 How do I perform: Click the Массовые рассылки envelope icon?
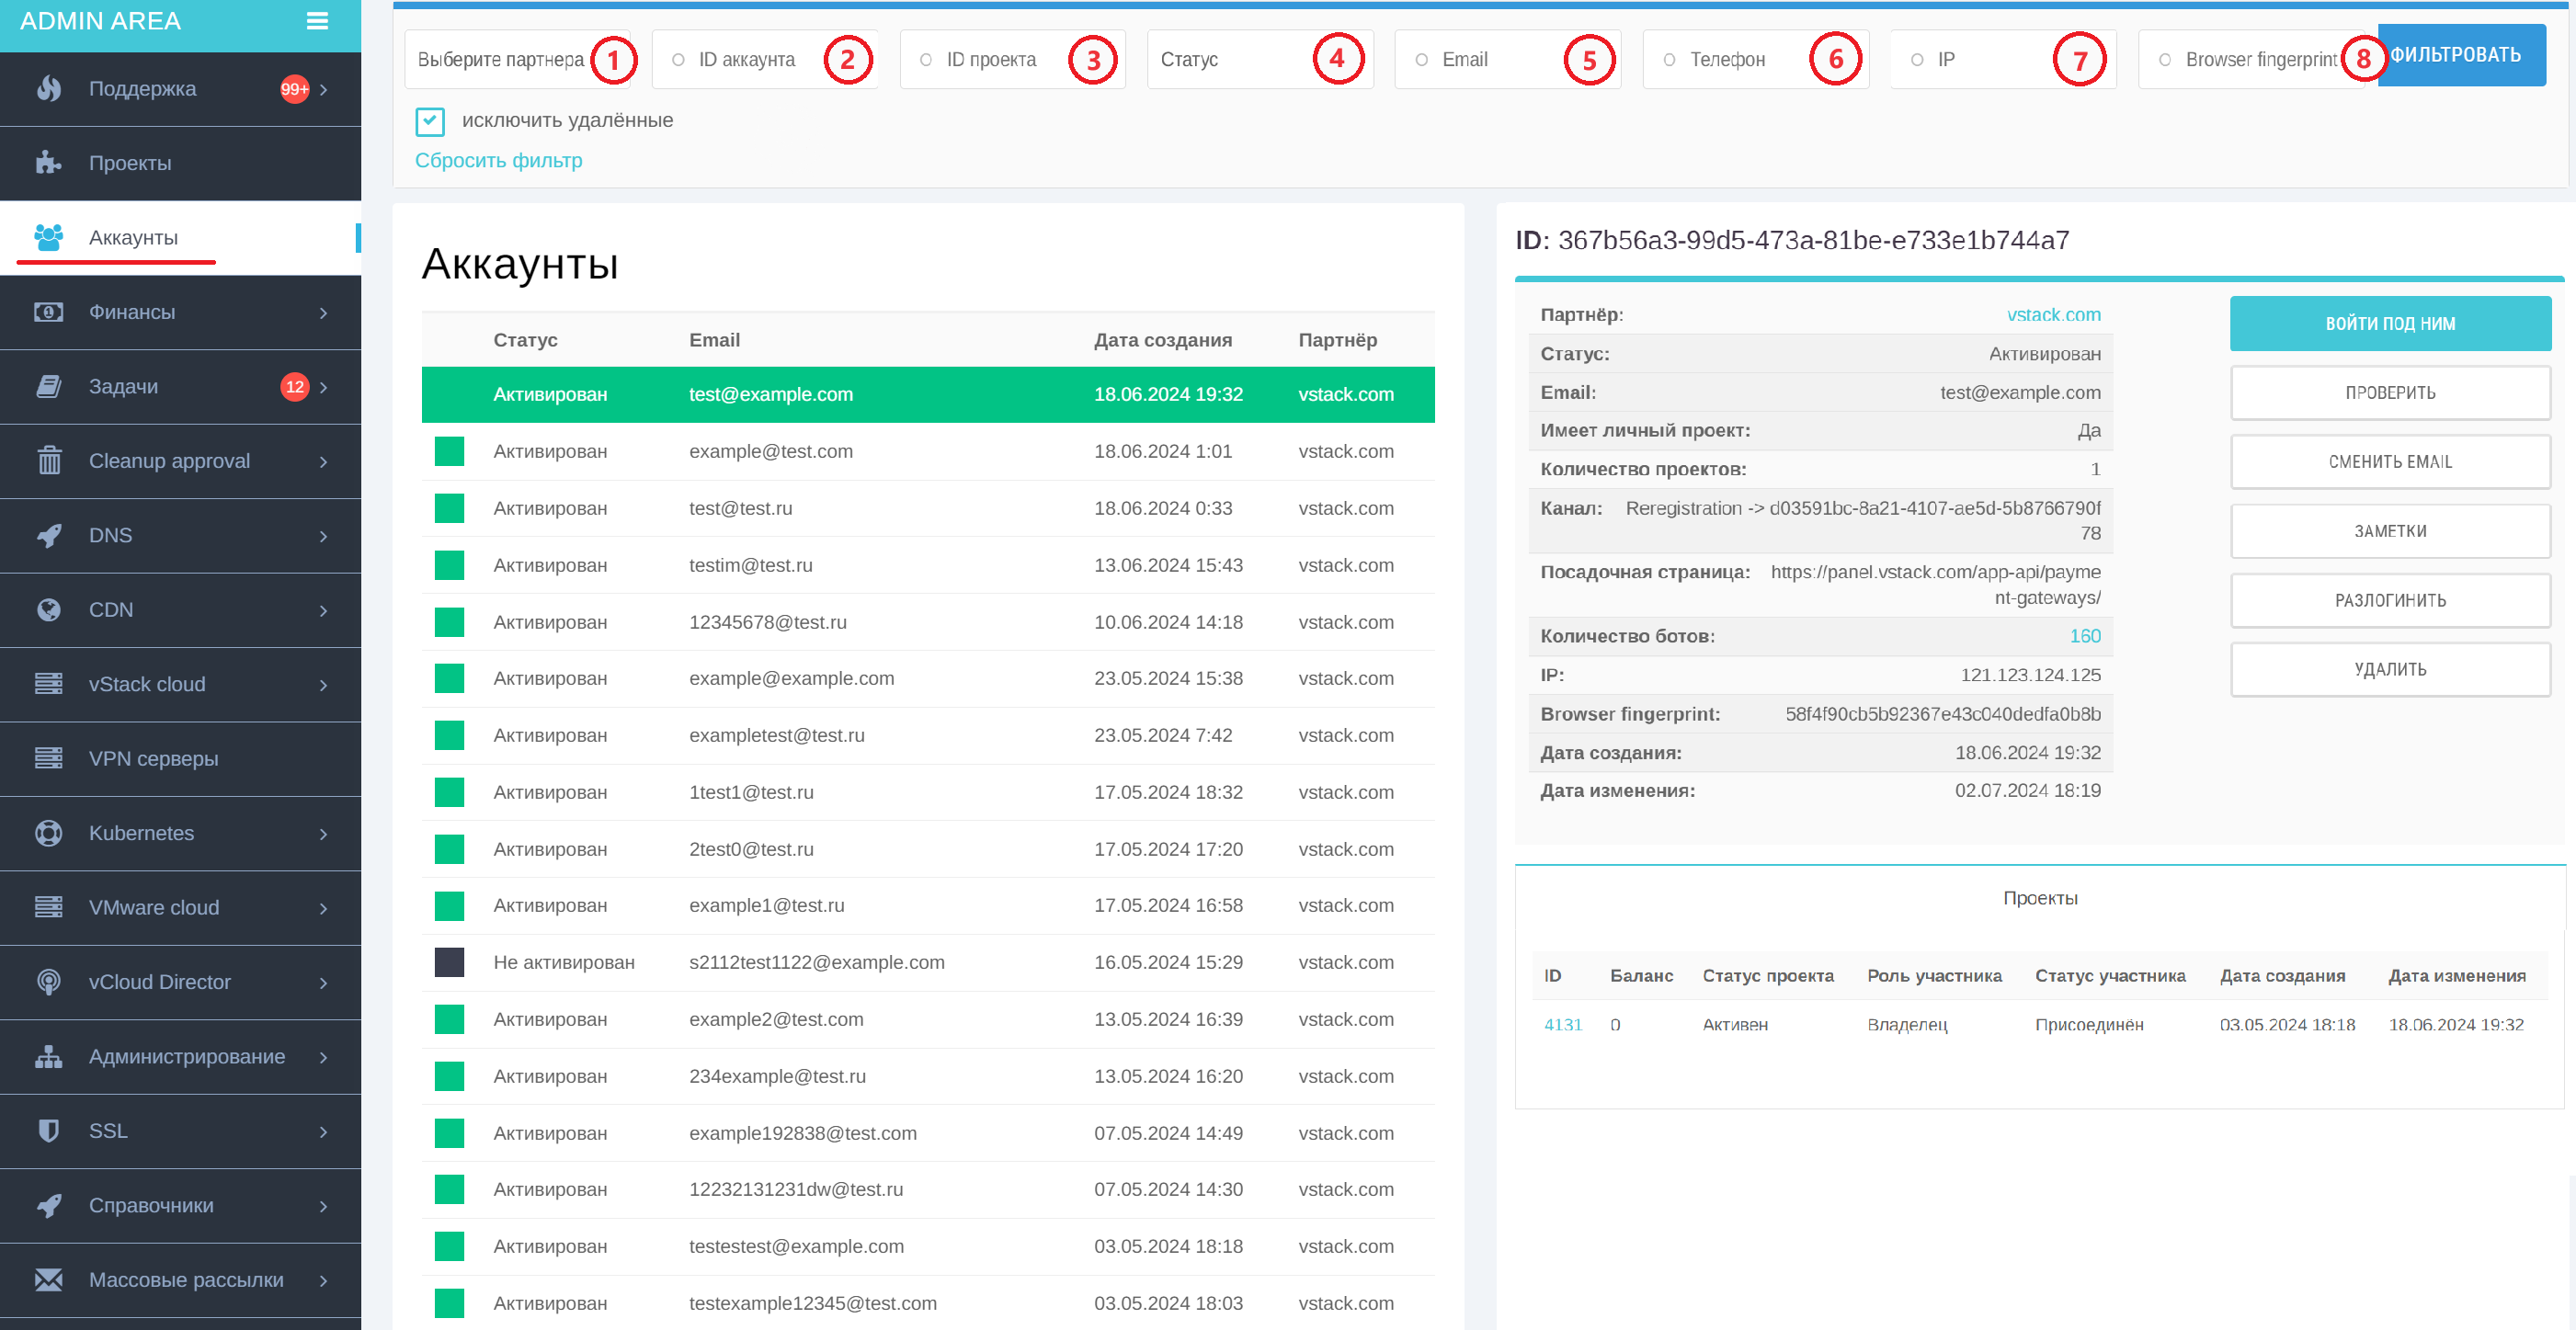point(48,1280)
